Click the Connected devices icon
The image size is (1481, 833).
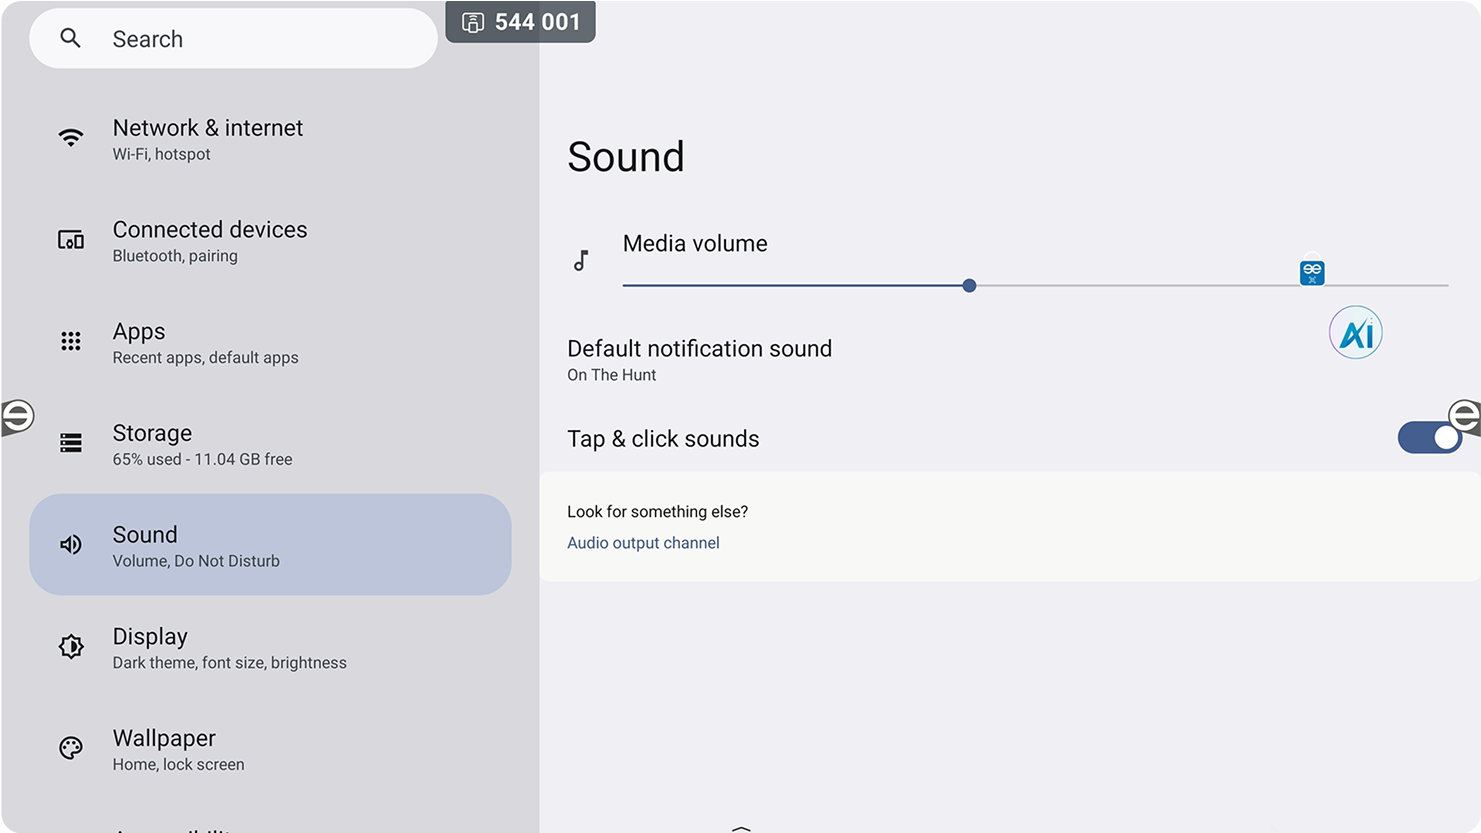pos(71,240)
